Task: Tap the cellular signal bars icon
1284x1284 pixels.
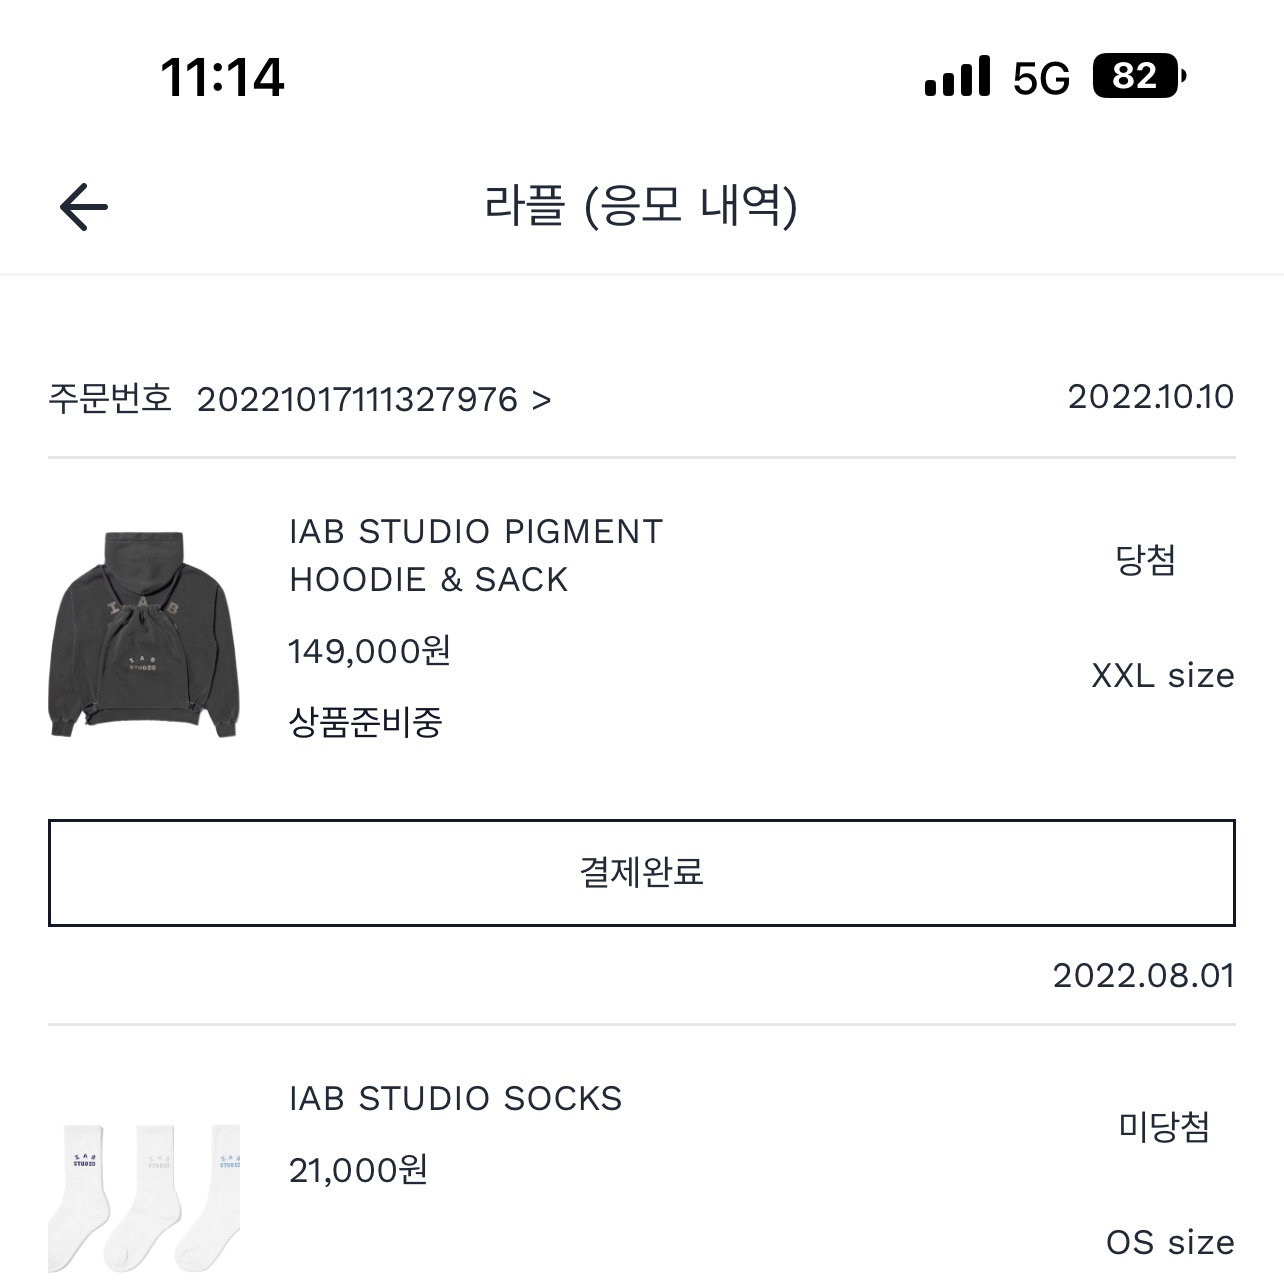Action: point(957,77)
